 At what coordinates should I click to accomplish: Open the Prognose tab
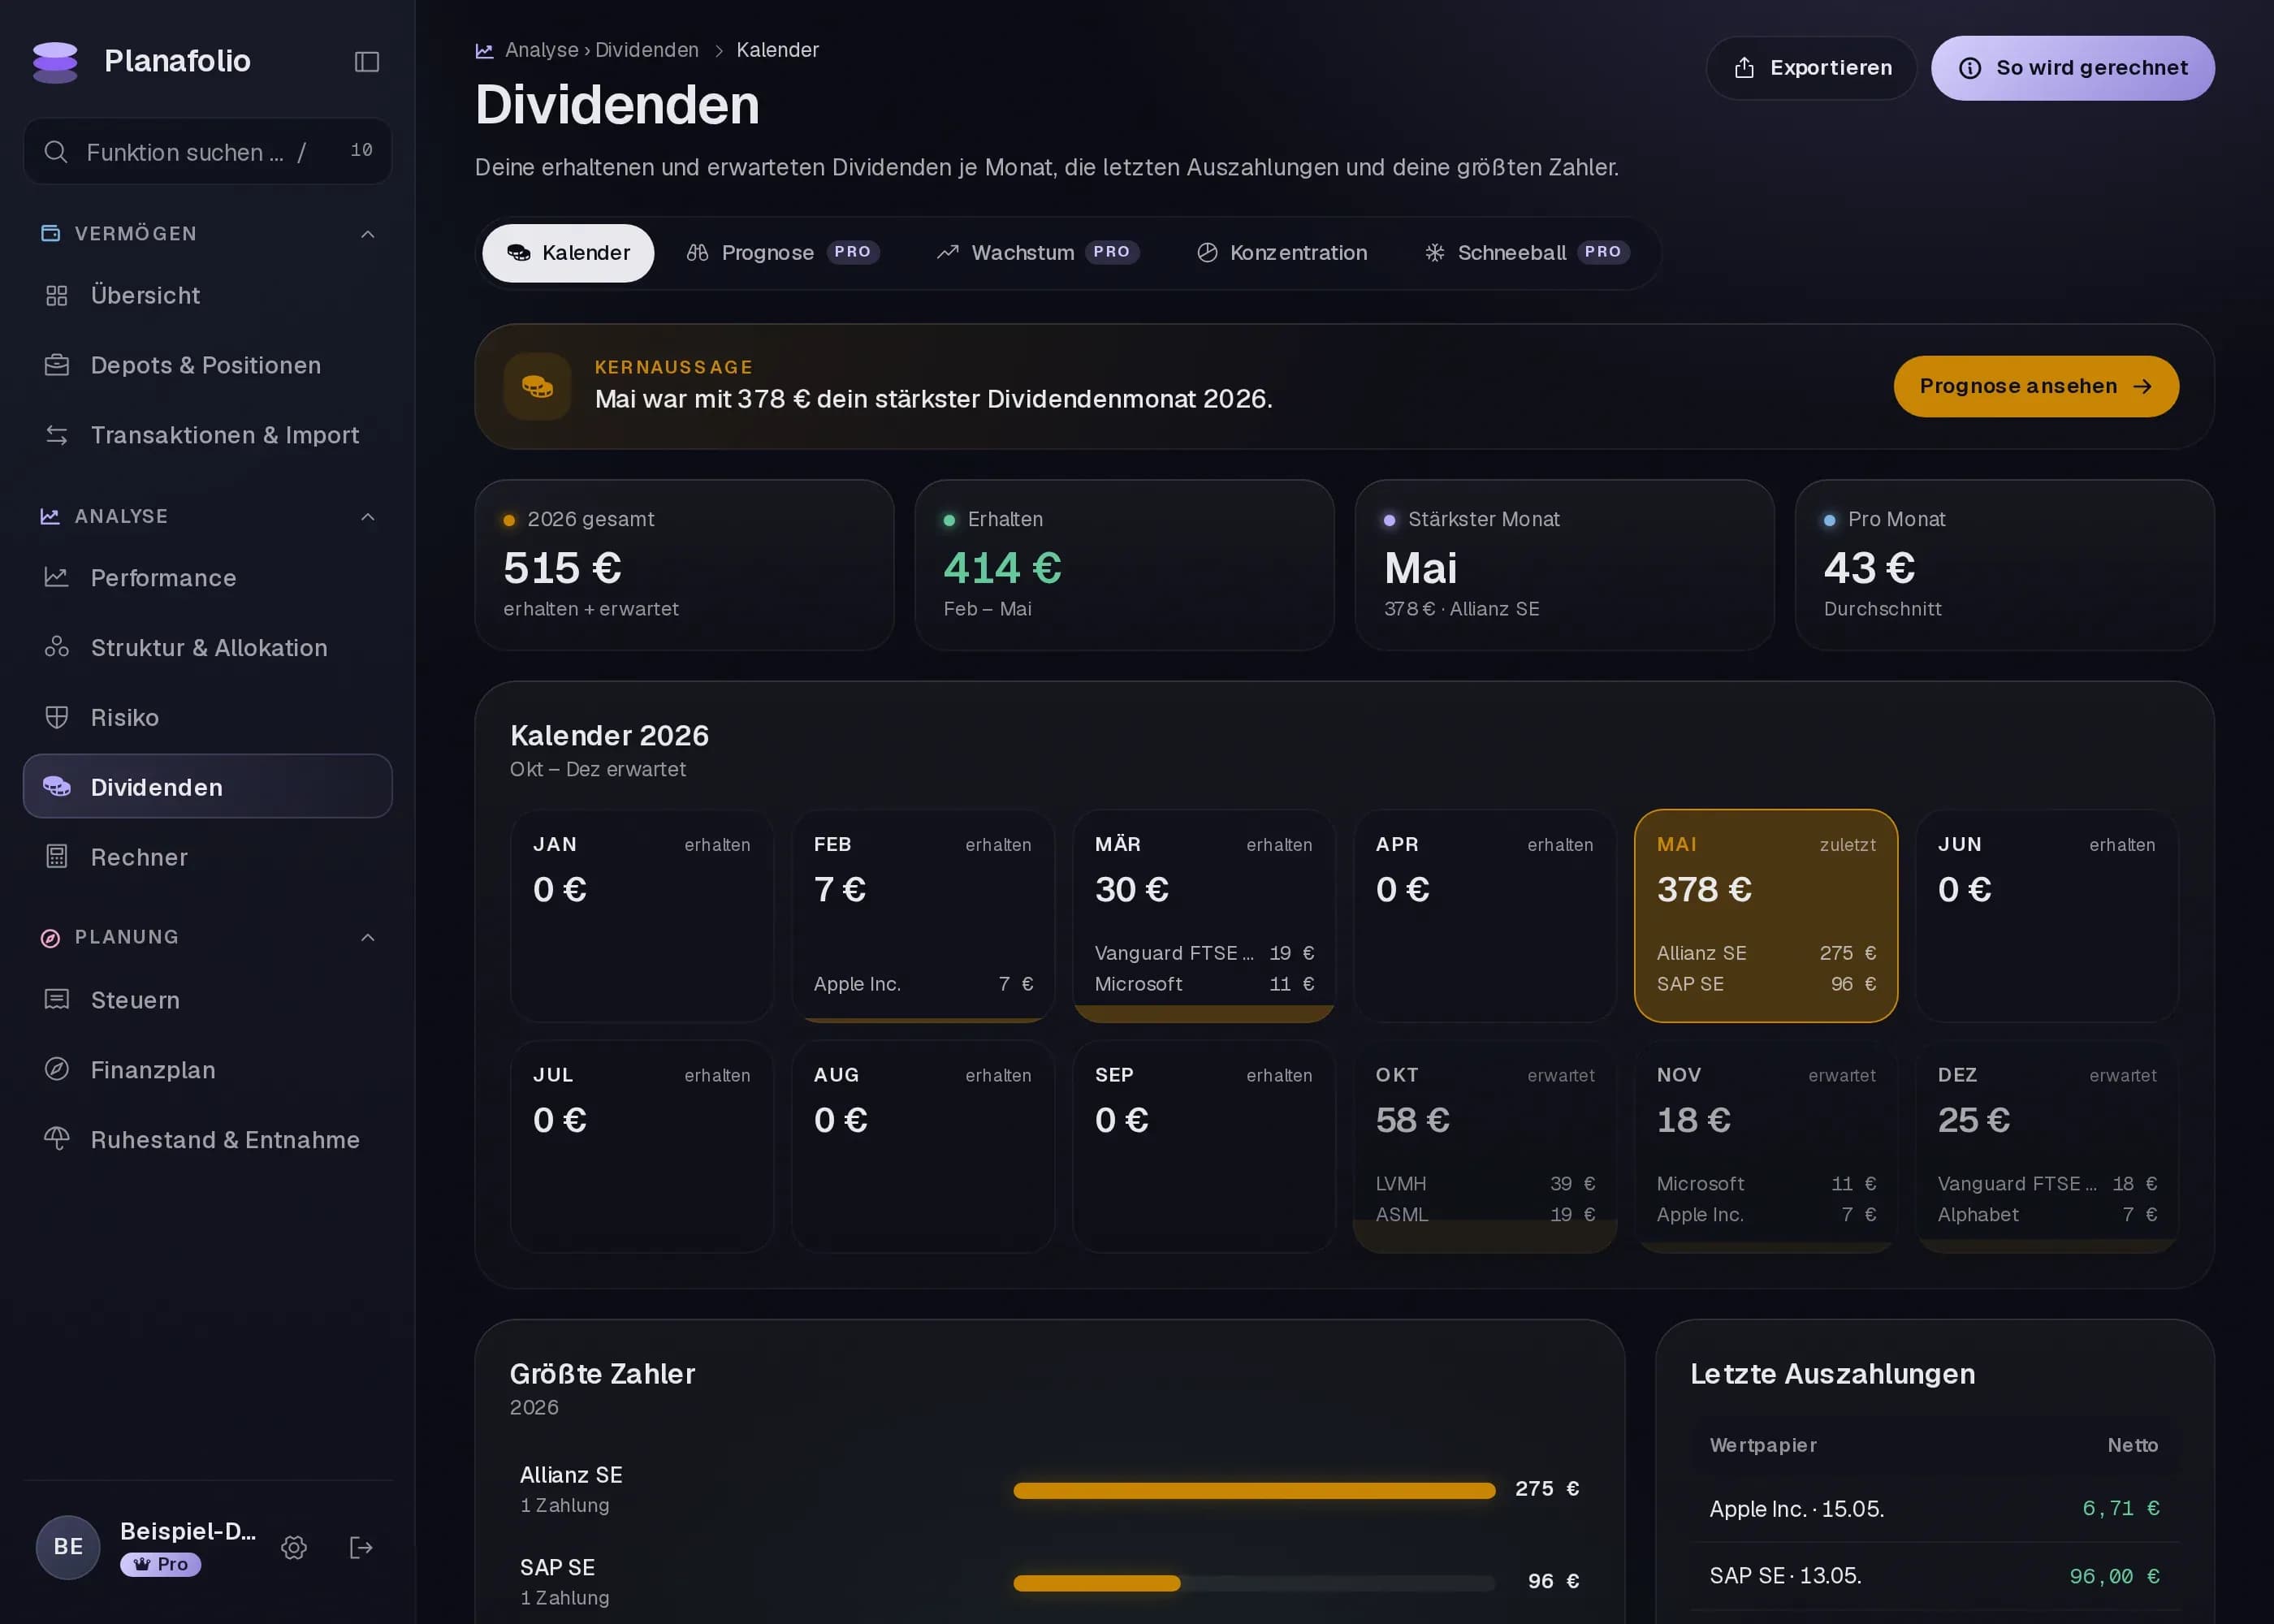pyautogui.click(x=783, y=253)
